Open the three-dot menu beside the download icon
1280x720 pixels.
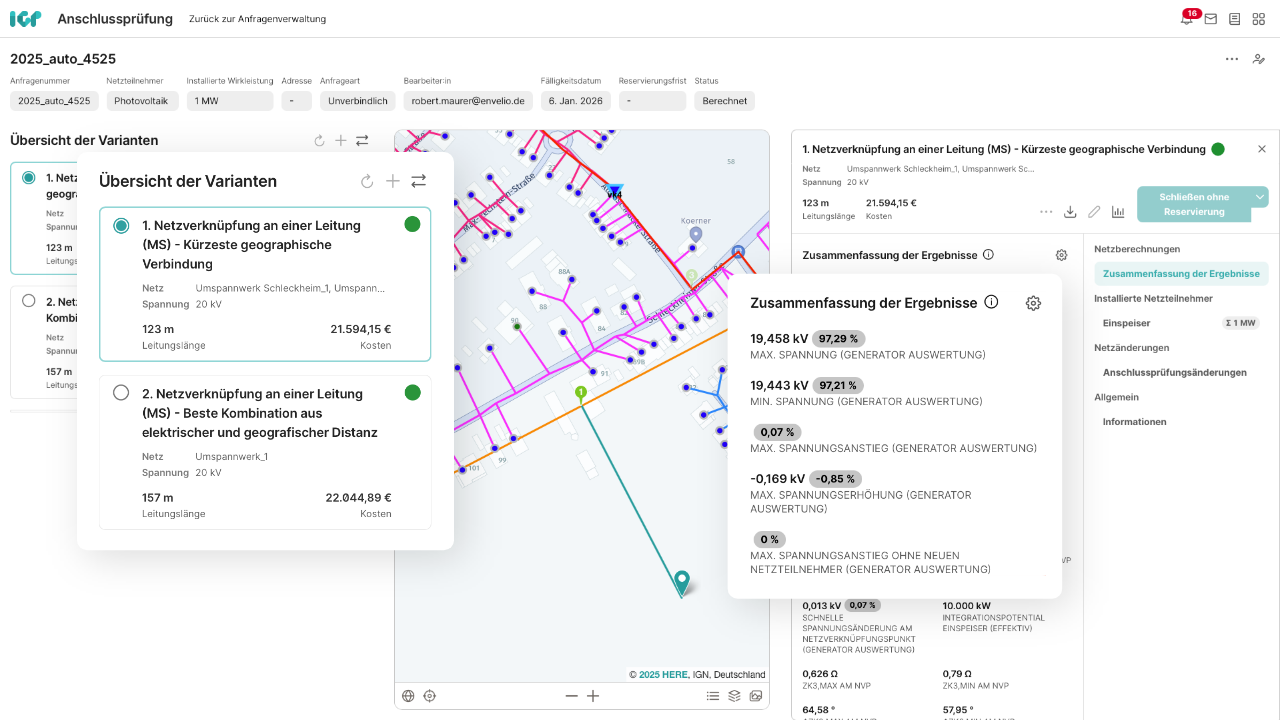[x=1046, y=212]
